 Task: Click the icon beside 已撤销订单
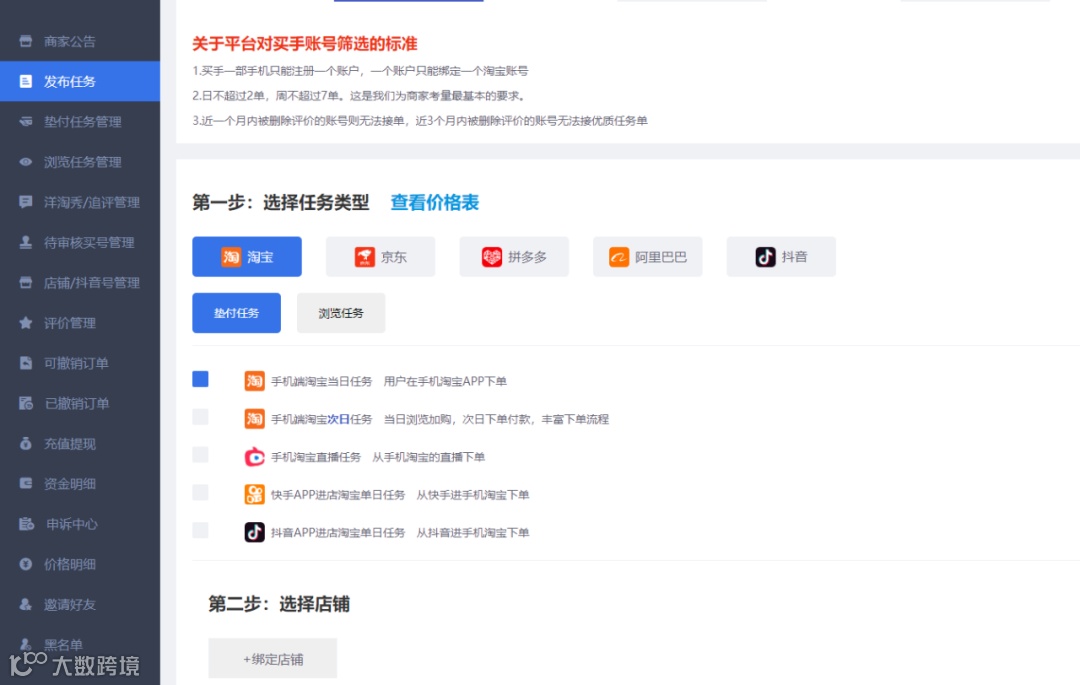pyautogui.click(x=25, y=403)
